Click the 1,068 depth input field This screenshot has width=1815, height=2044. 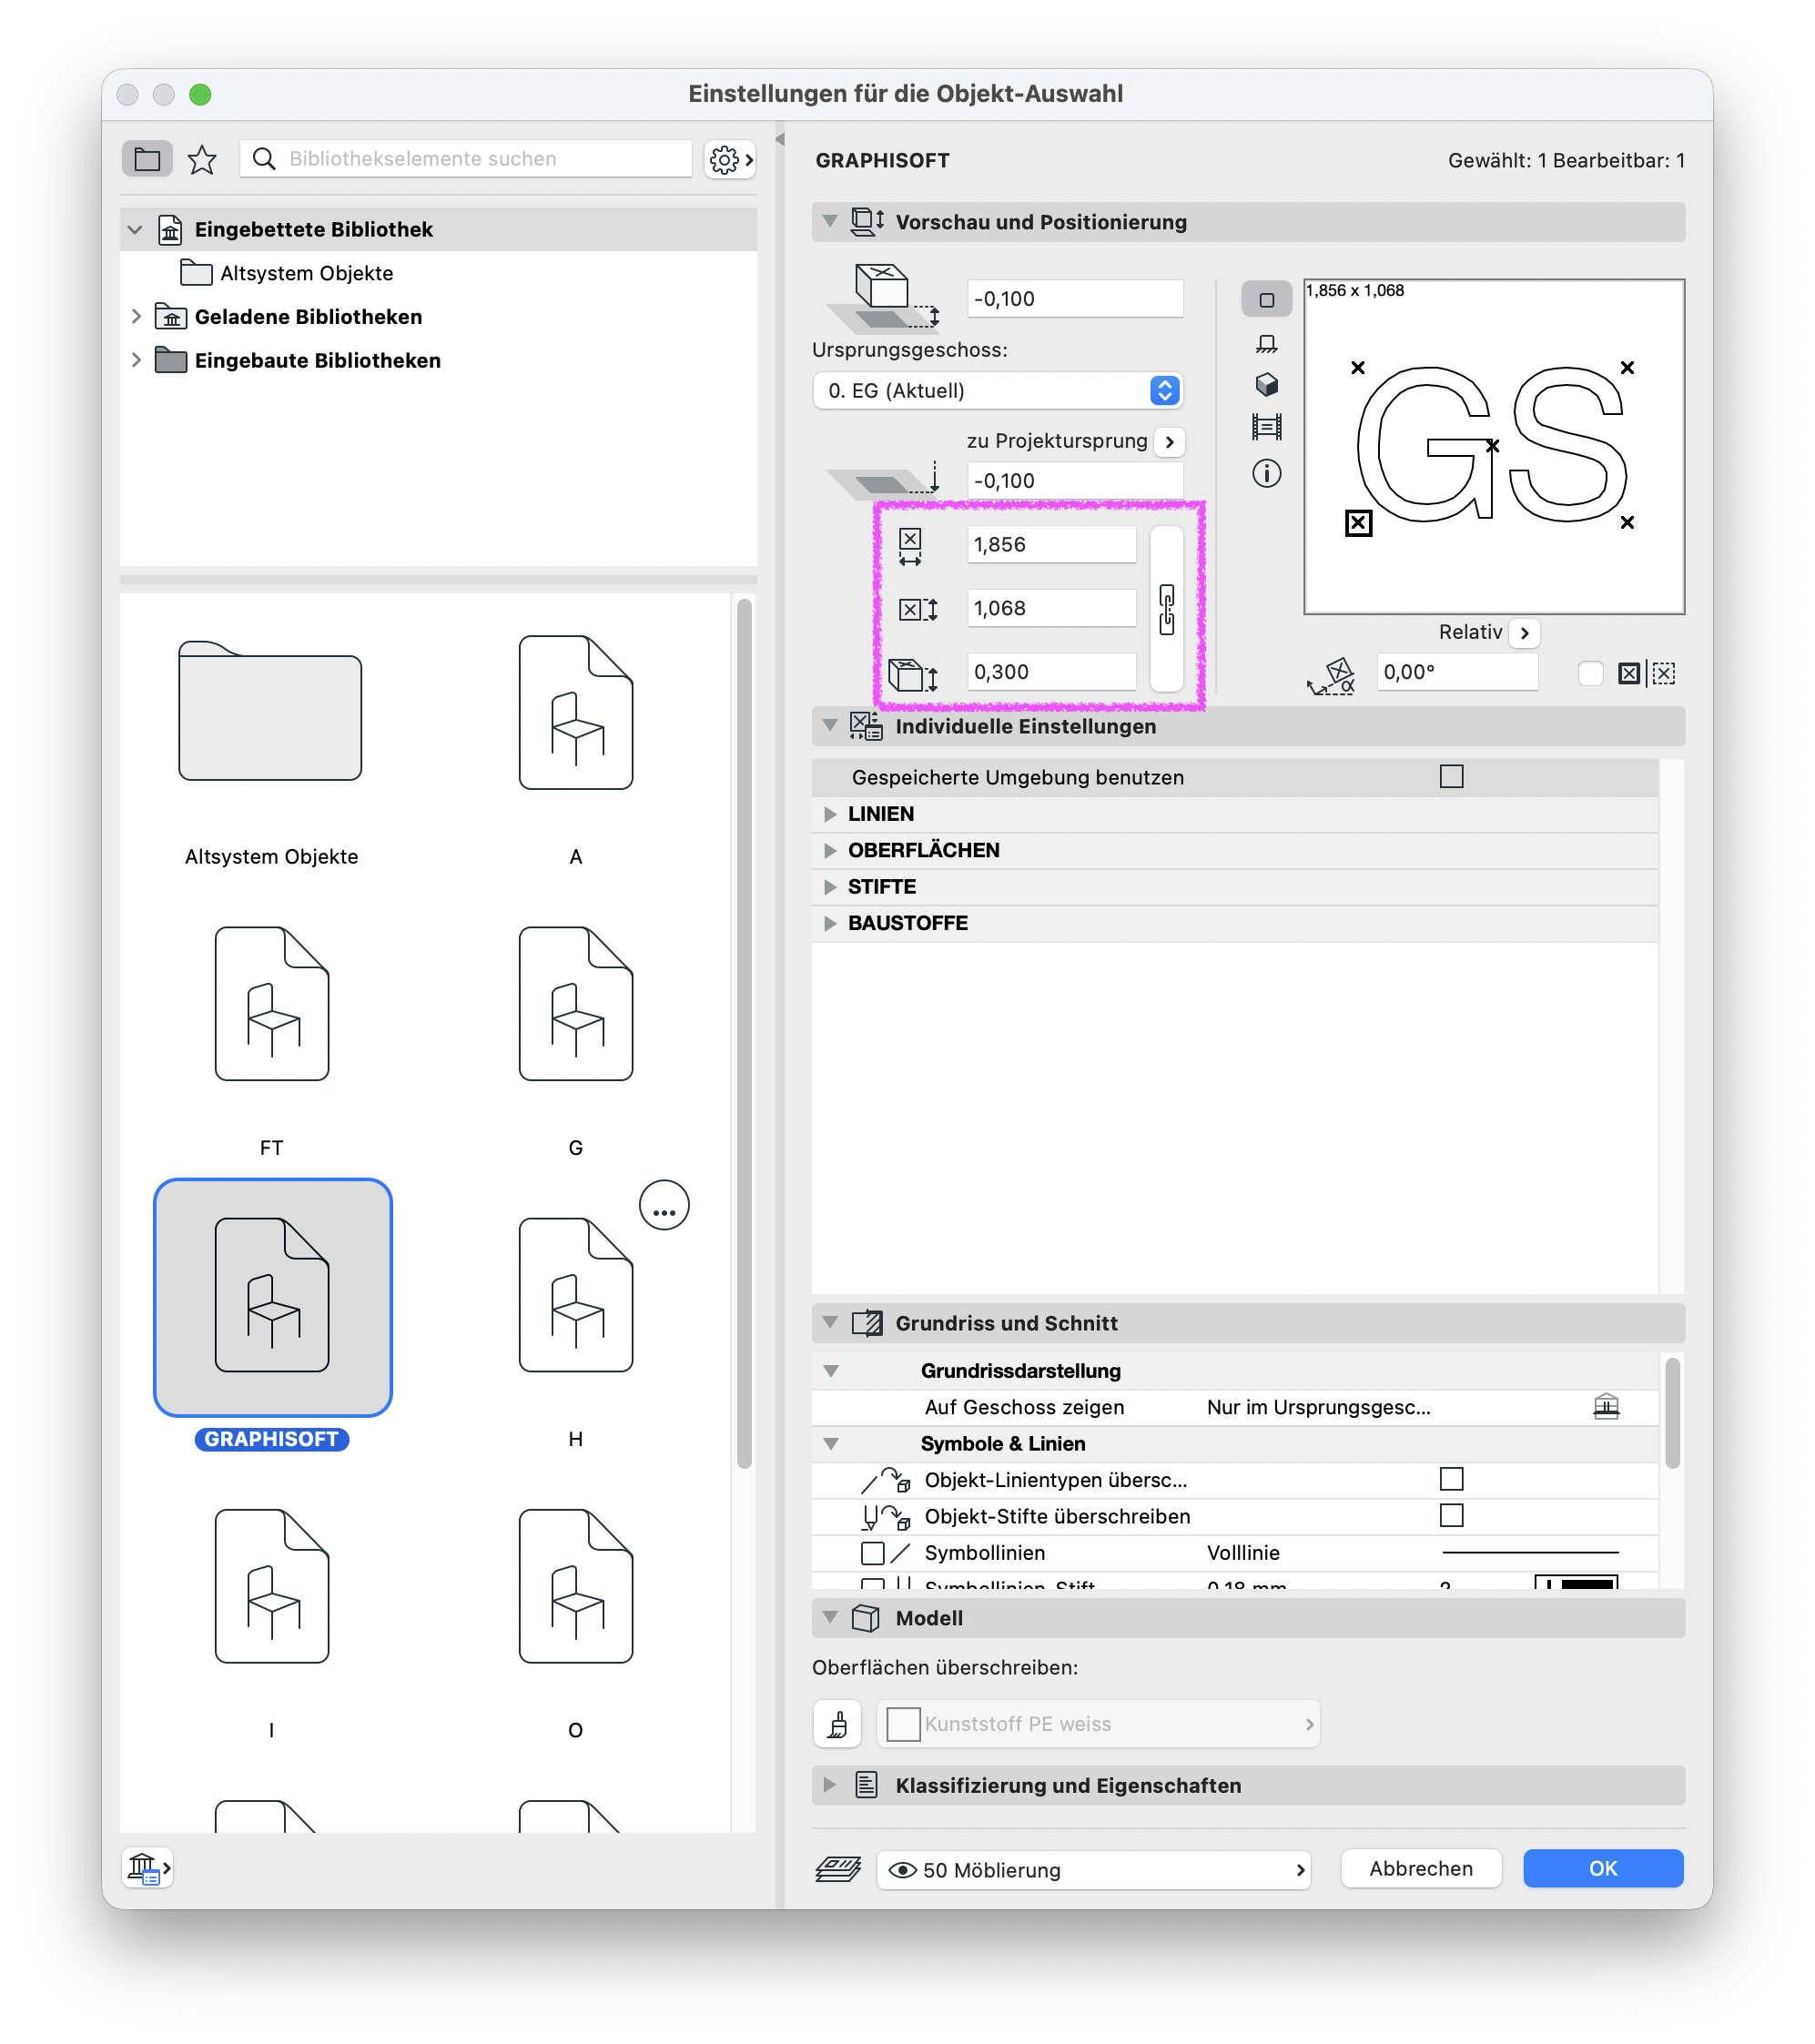point(1051,609)
